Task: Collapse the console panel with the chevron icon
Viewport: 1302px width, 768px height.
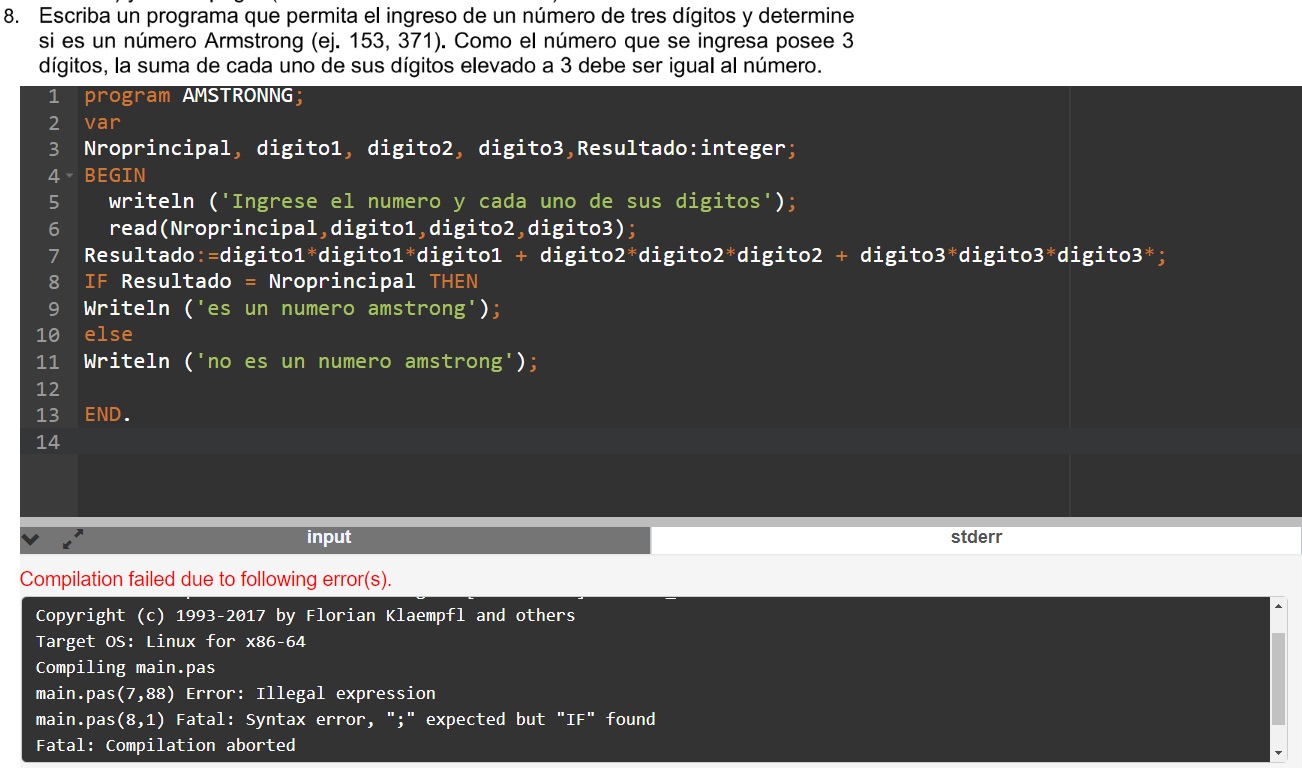Action: pyautogui.click(x=33, y=540)
